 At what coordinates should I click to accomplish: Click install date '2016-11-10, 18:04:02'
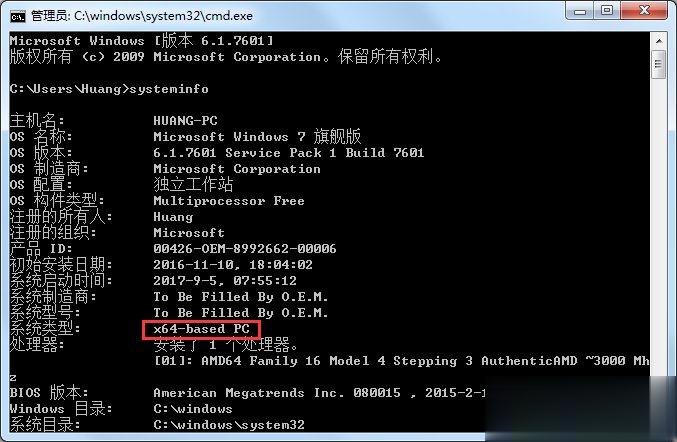coord(233,265)
